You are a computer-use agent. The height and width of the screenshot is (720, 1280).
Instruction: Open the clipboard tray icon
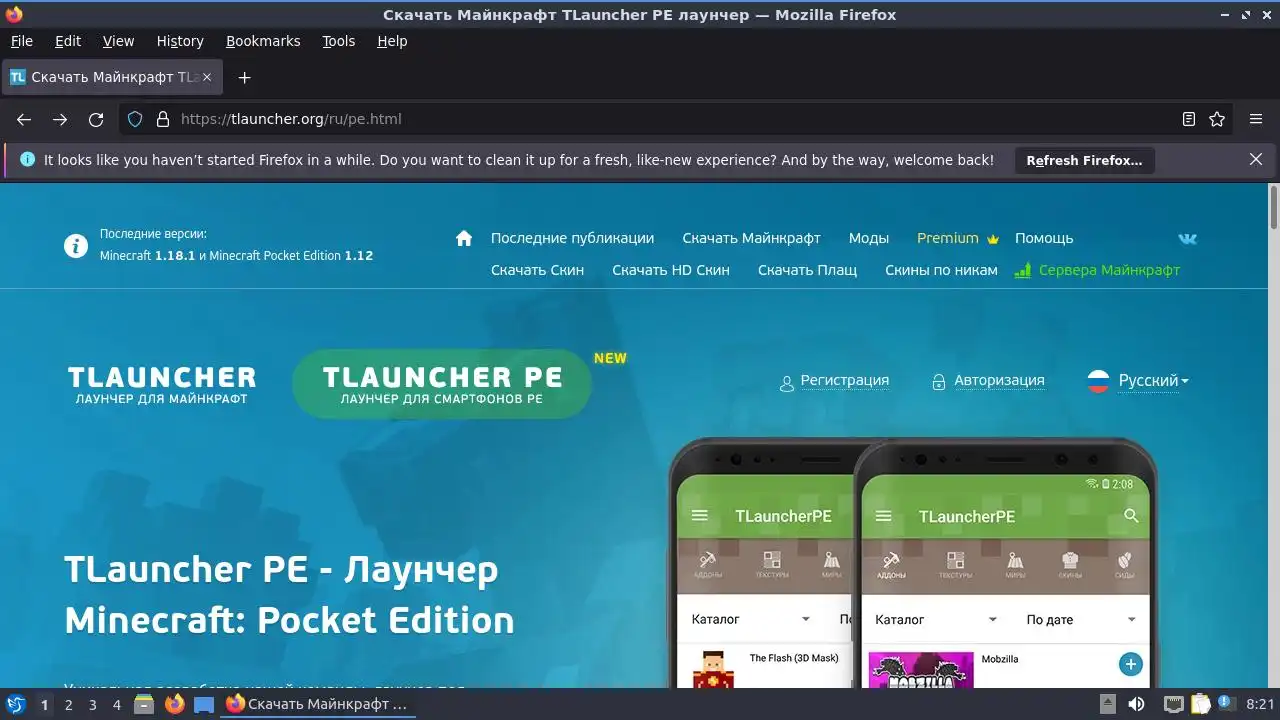(x=1200, y=704)
